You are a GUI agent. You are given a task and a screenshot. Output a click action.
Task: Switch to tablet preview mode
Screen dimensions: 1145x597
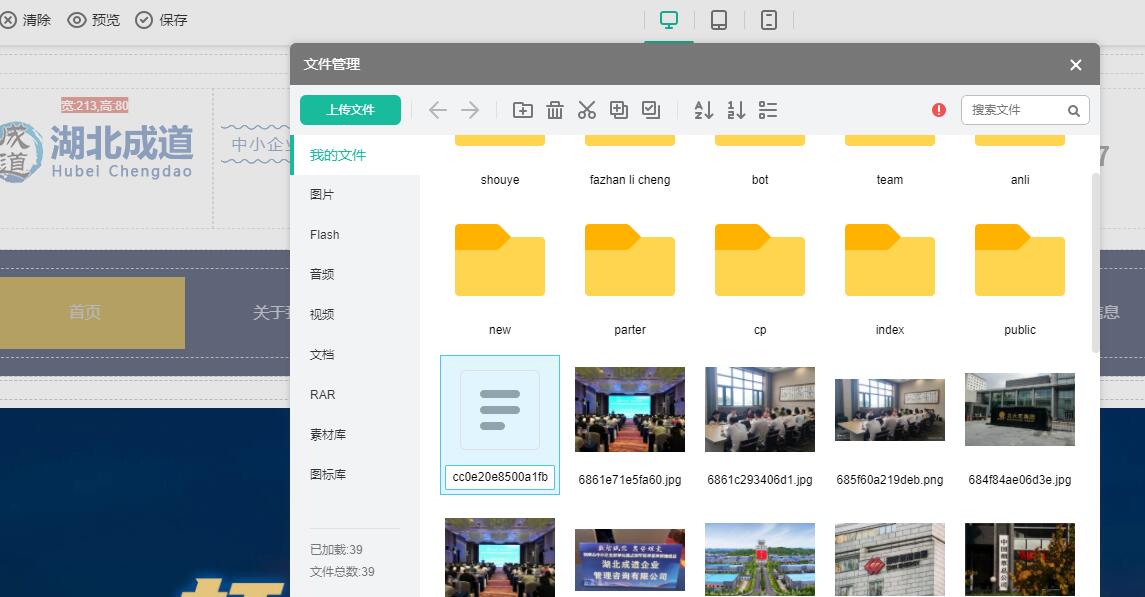(719, 20)
